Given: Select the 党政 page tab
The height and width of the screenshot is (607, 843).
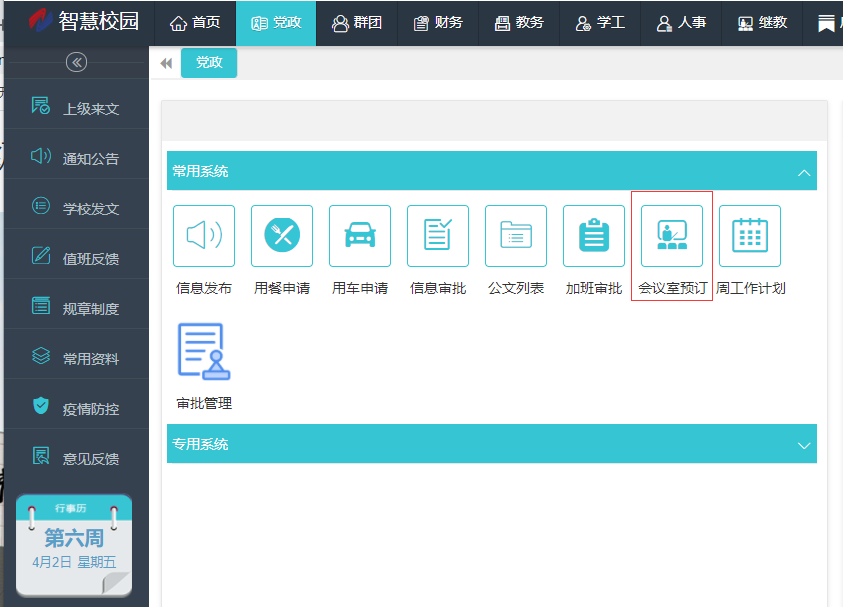Looking at the screenshot, I should point(209,62).
